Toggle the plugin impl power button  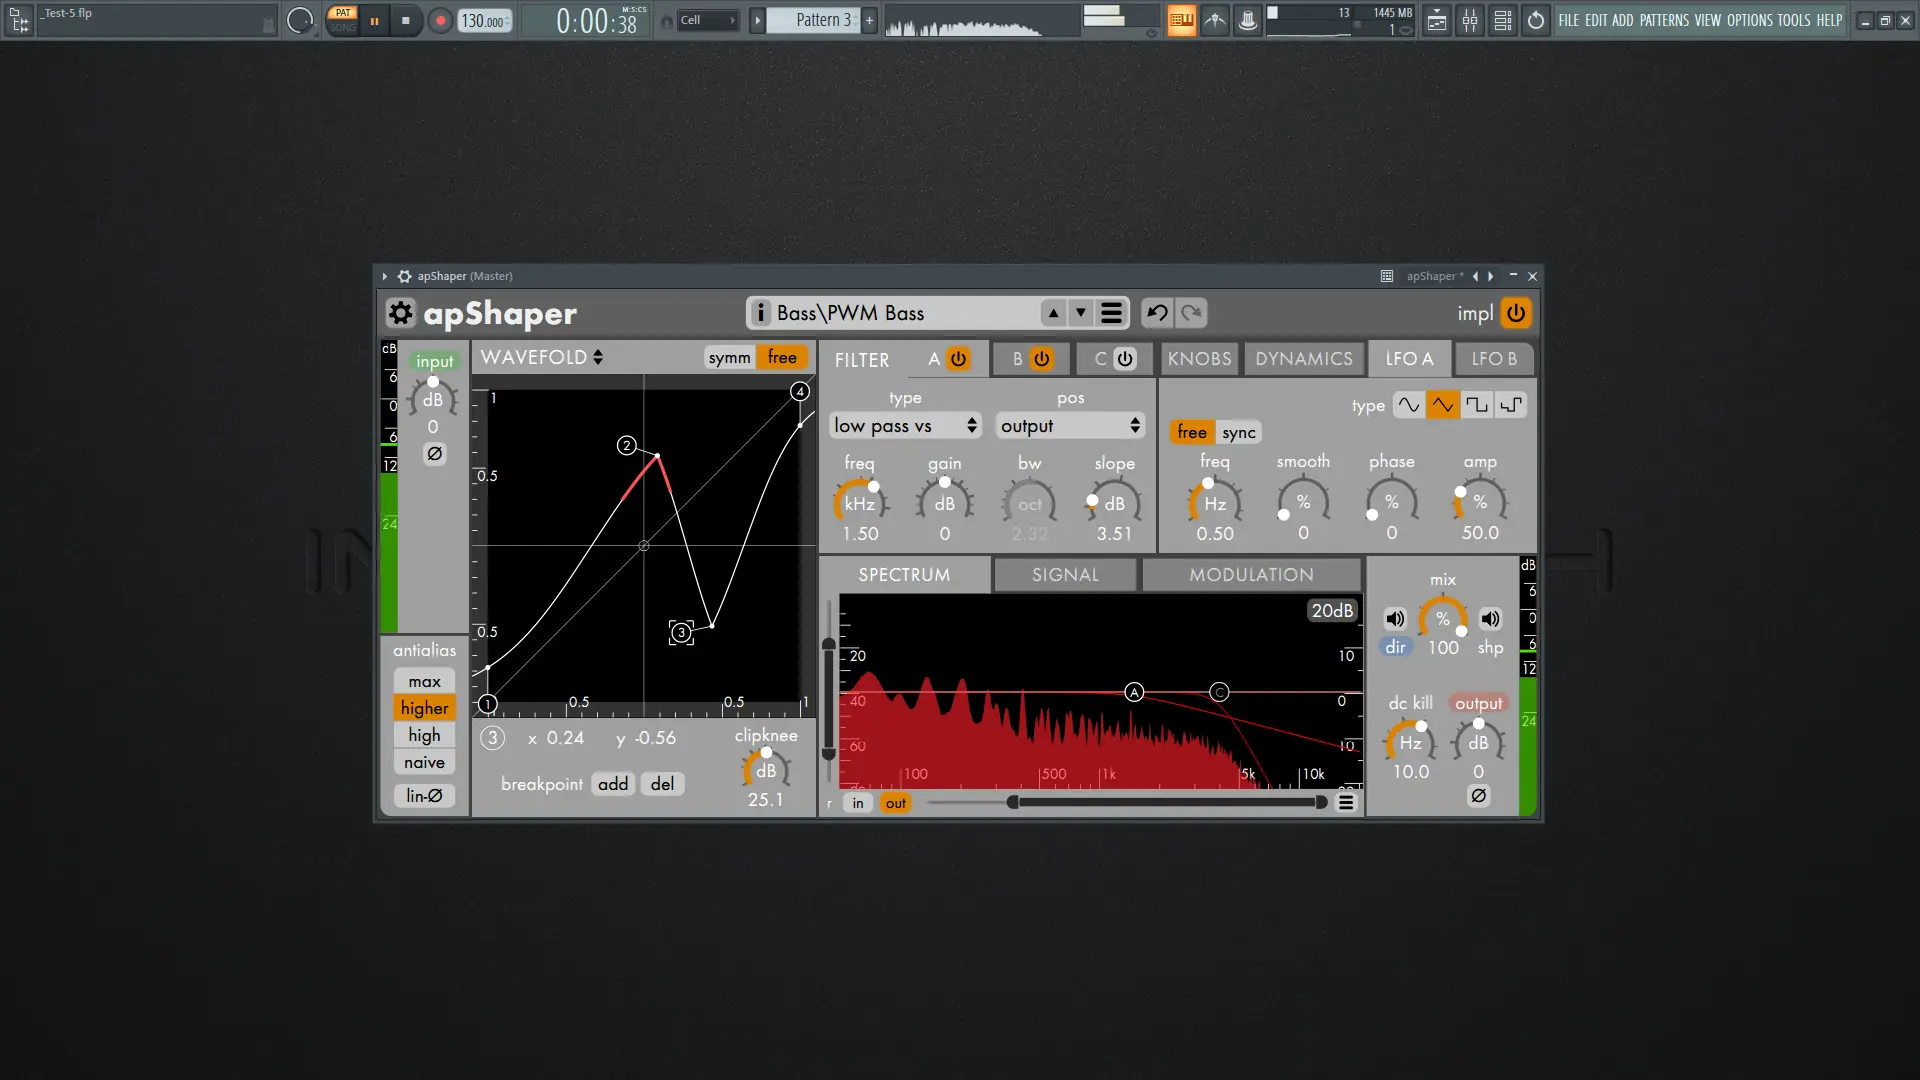click(x=1516, y=314)
